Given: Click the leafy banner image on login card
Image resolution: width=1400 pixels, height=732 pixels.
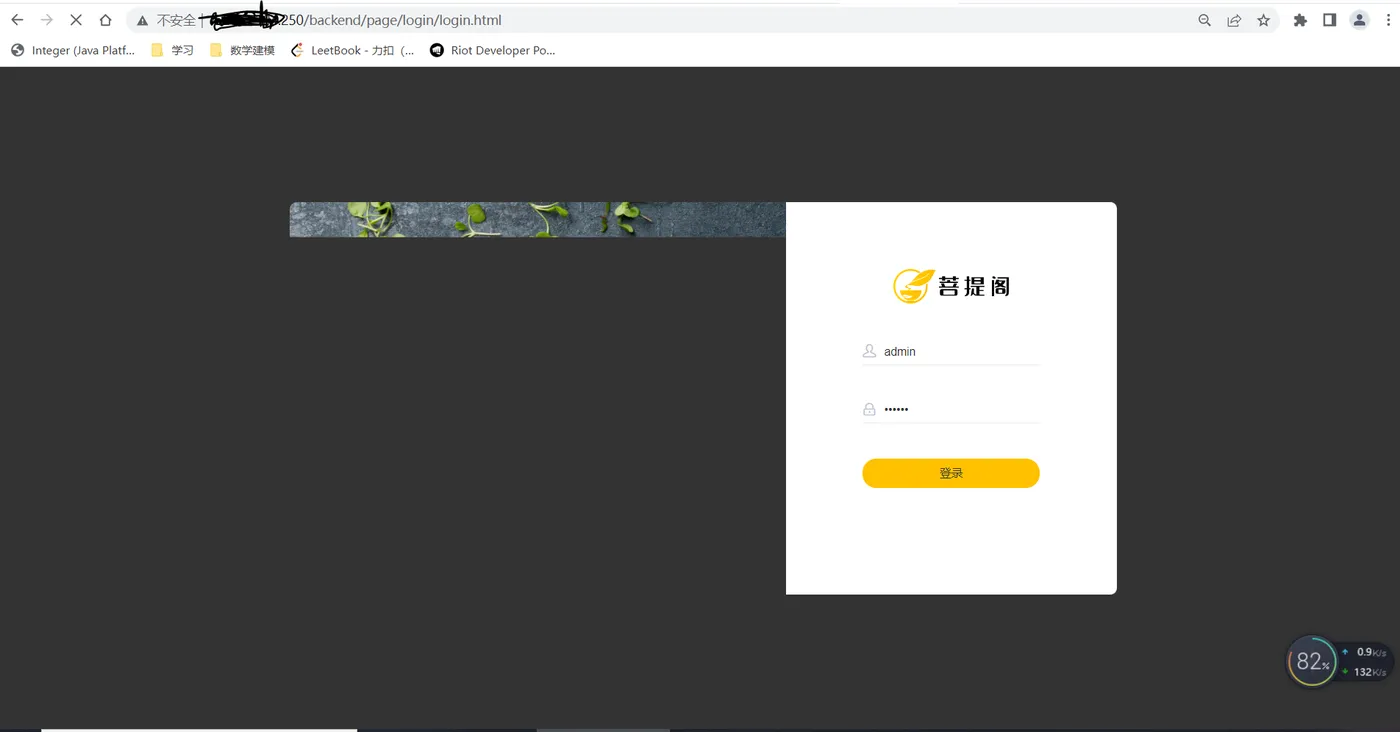Looking at the screenshot, I should point(538,220).
